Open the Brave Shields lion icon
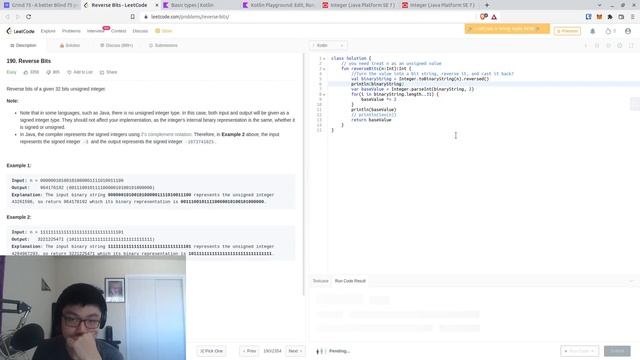Image resolution: width=640 pixels, height=360 pixels. tap(483, 17)
